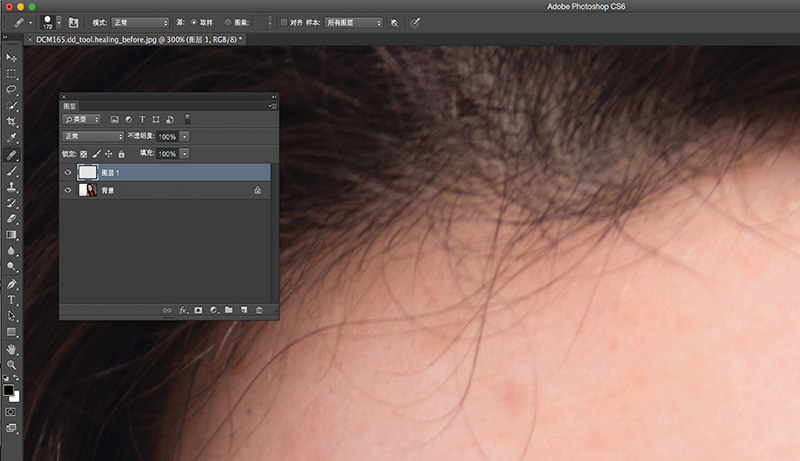The width and height of the screenshot is (800, 461).
Task: Click the foreground color swatch
Action: [8, 390]
